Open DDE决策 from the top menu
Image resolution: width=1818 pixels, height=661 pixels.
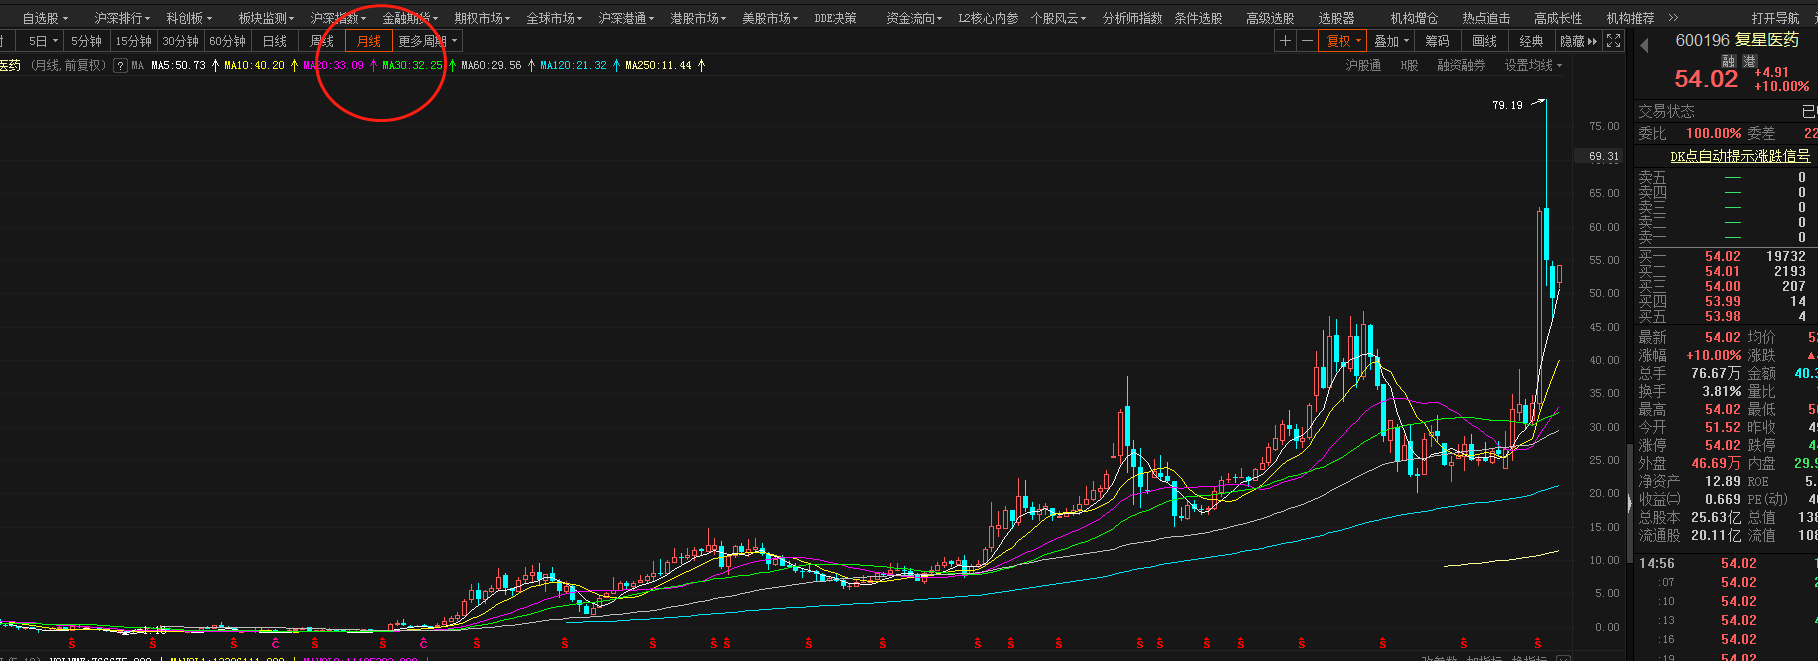tap(835, 18)
